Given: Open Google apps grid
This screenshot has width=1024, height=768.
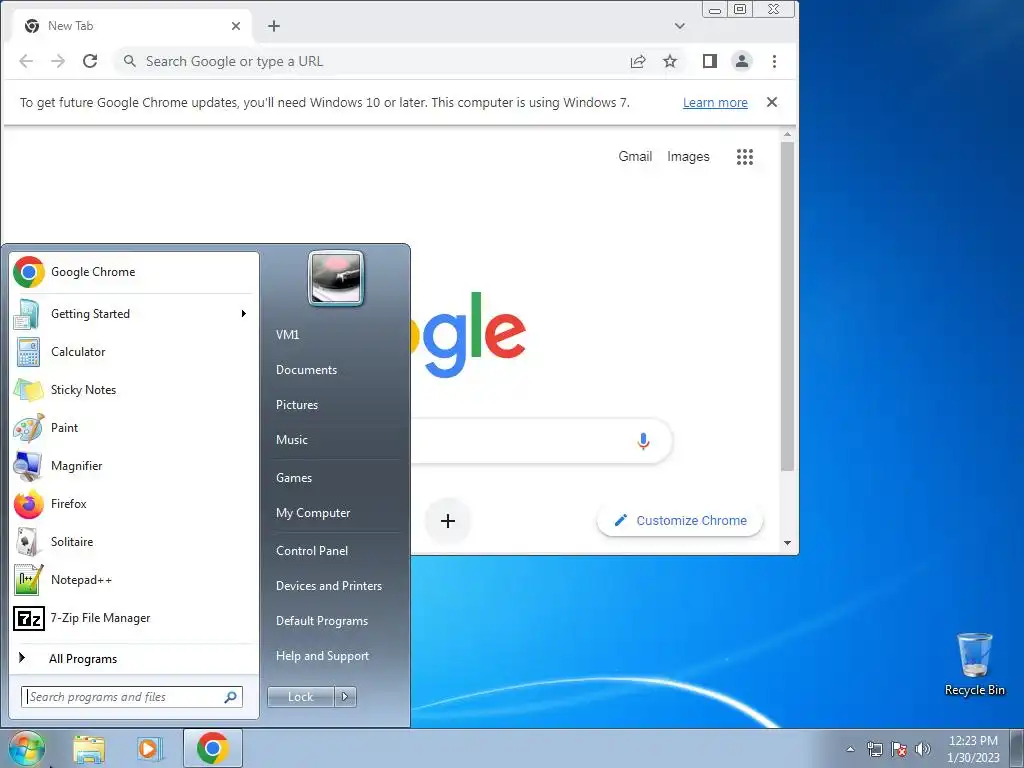Looking at the screenshot, I should pyautogui.click(x=745, y=157).
